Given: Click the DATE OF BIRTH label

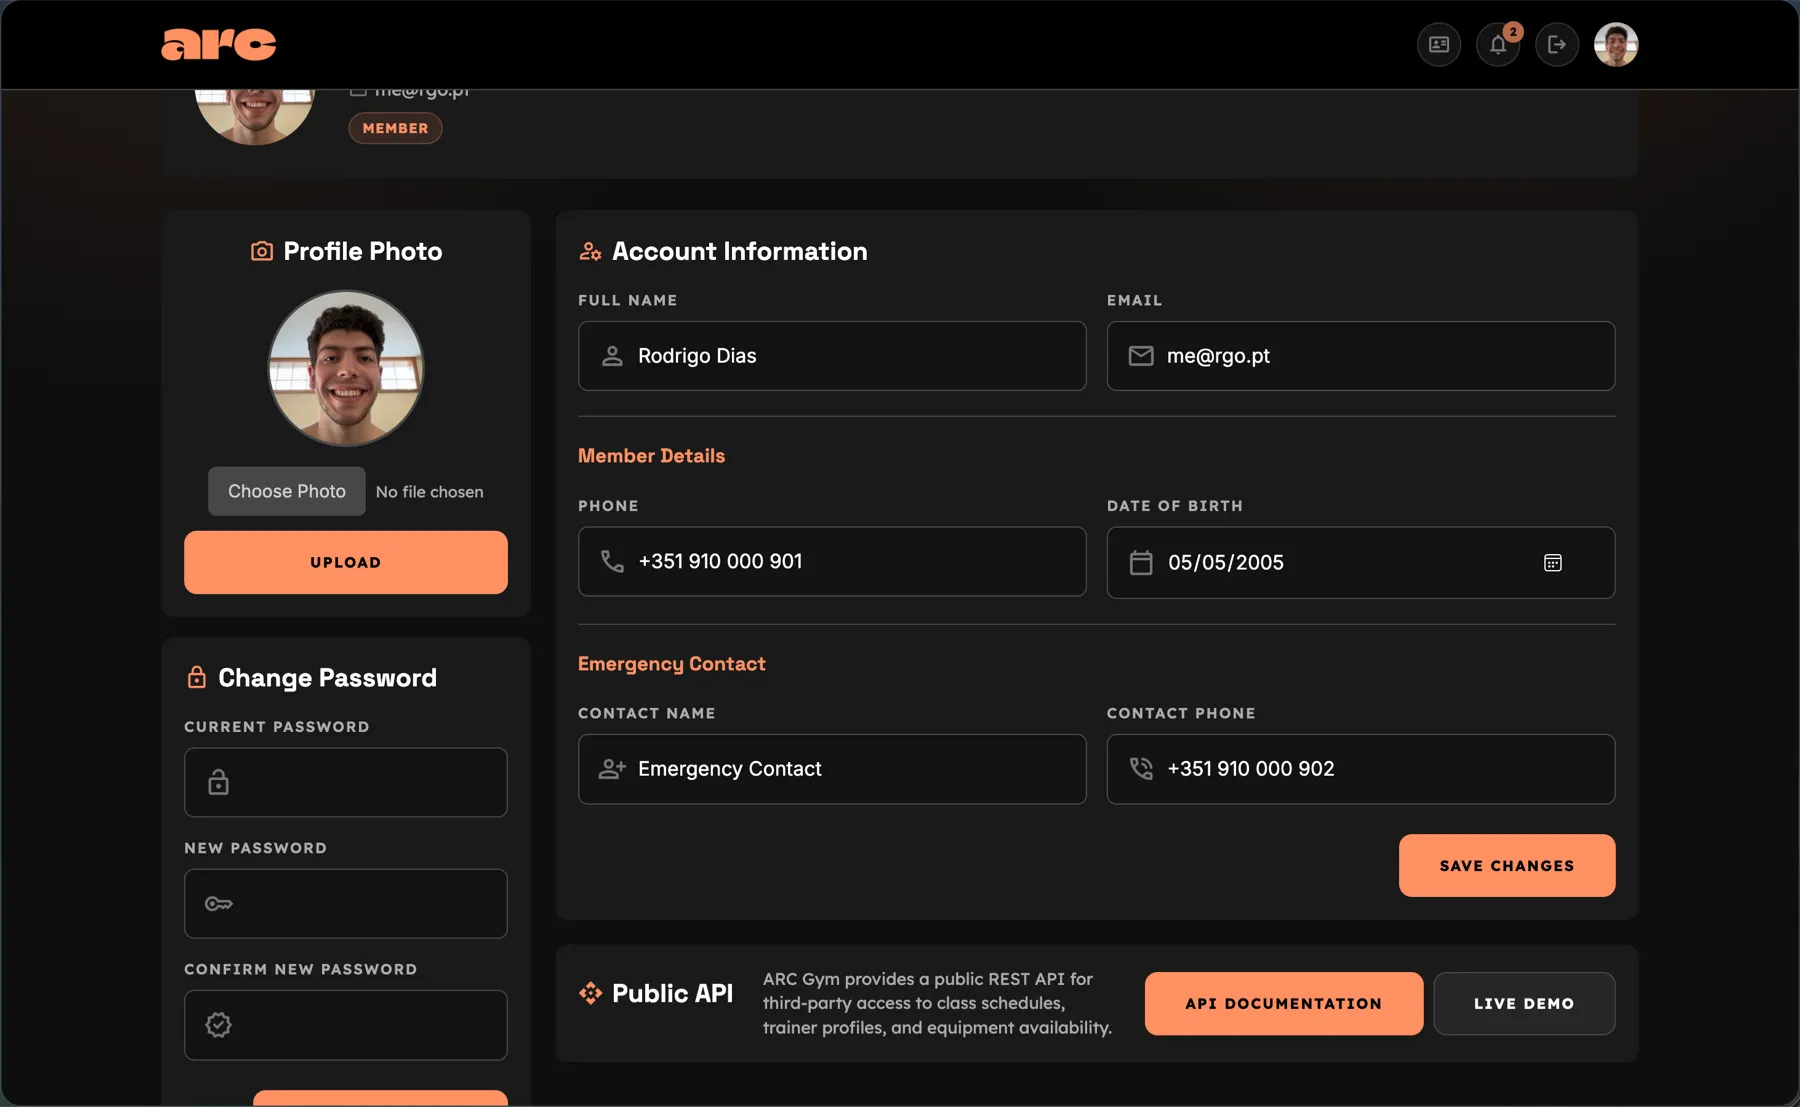Looking at the screenshot, I should pyautogui.click(x=1175, y=506).
